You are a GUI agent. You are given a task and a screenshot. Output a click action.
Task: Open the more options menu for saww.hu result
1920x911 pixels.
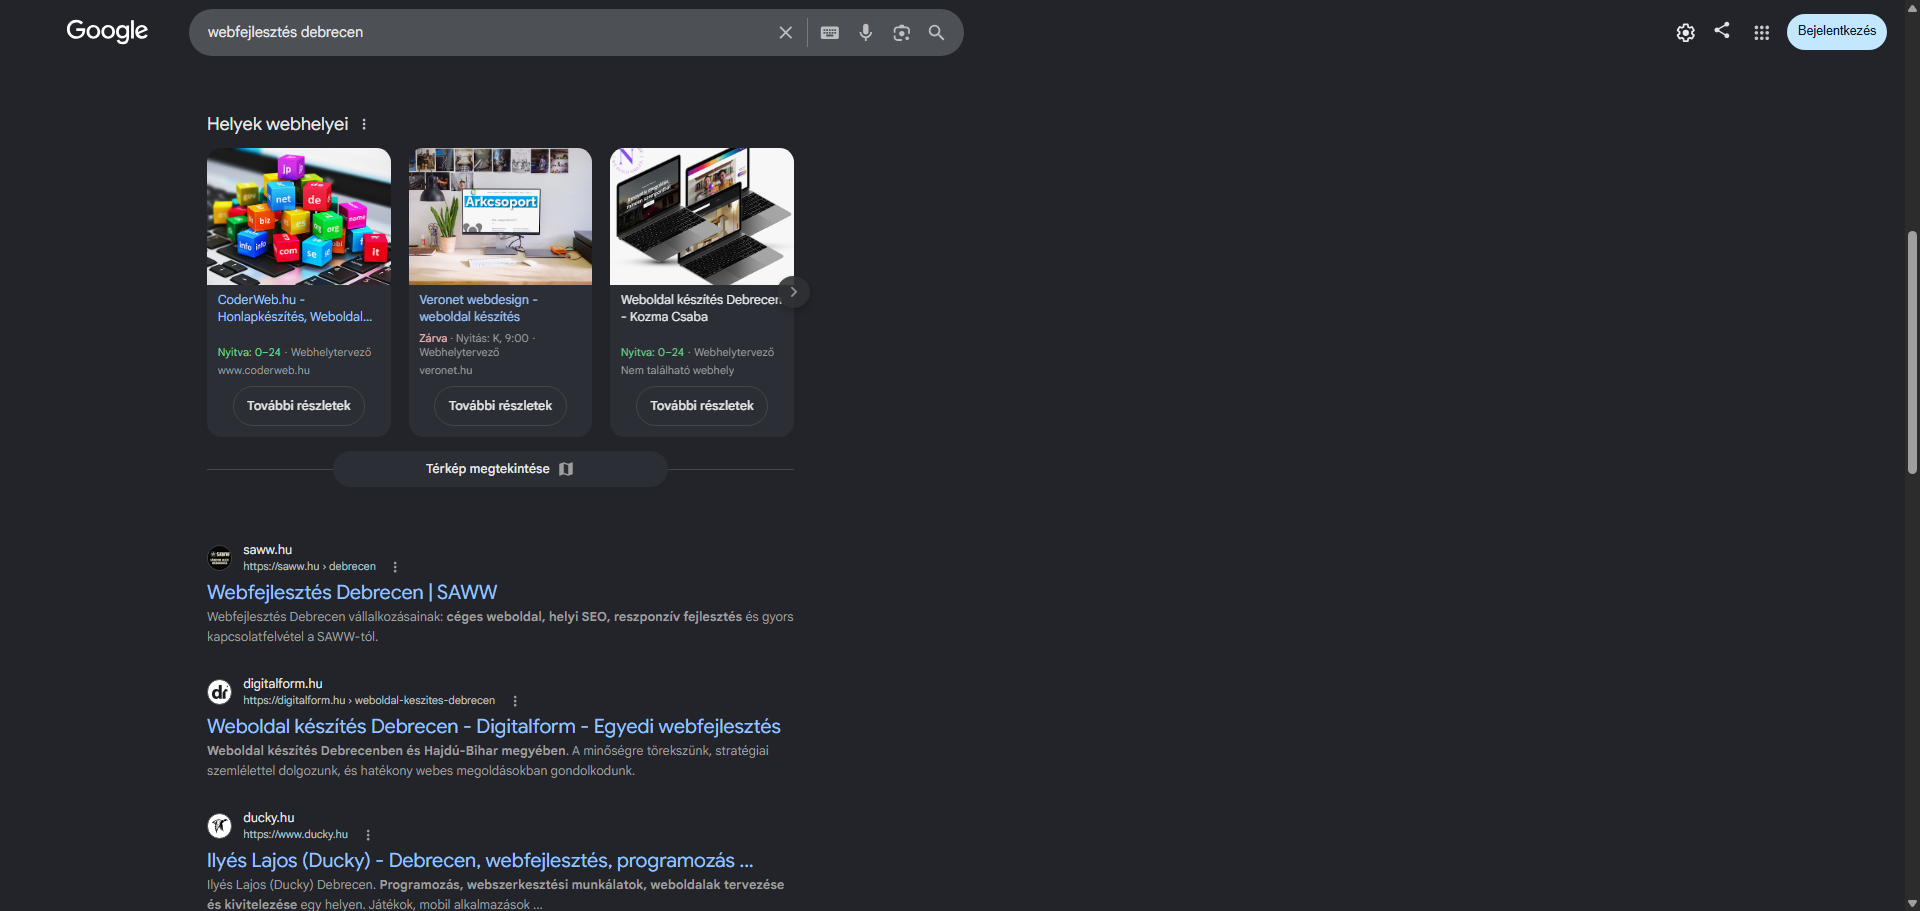pyautogui.click(x=395, y=567)
